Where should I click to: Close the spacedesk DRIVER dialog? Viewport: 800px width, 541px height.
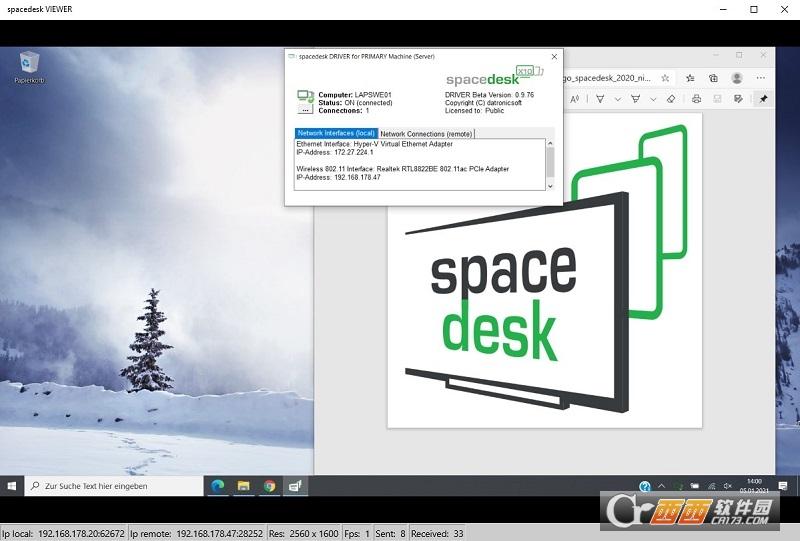tap(554, 57)
